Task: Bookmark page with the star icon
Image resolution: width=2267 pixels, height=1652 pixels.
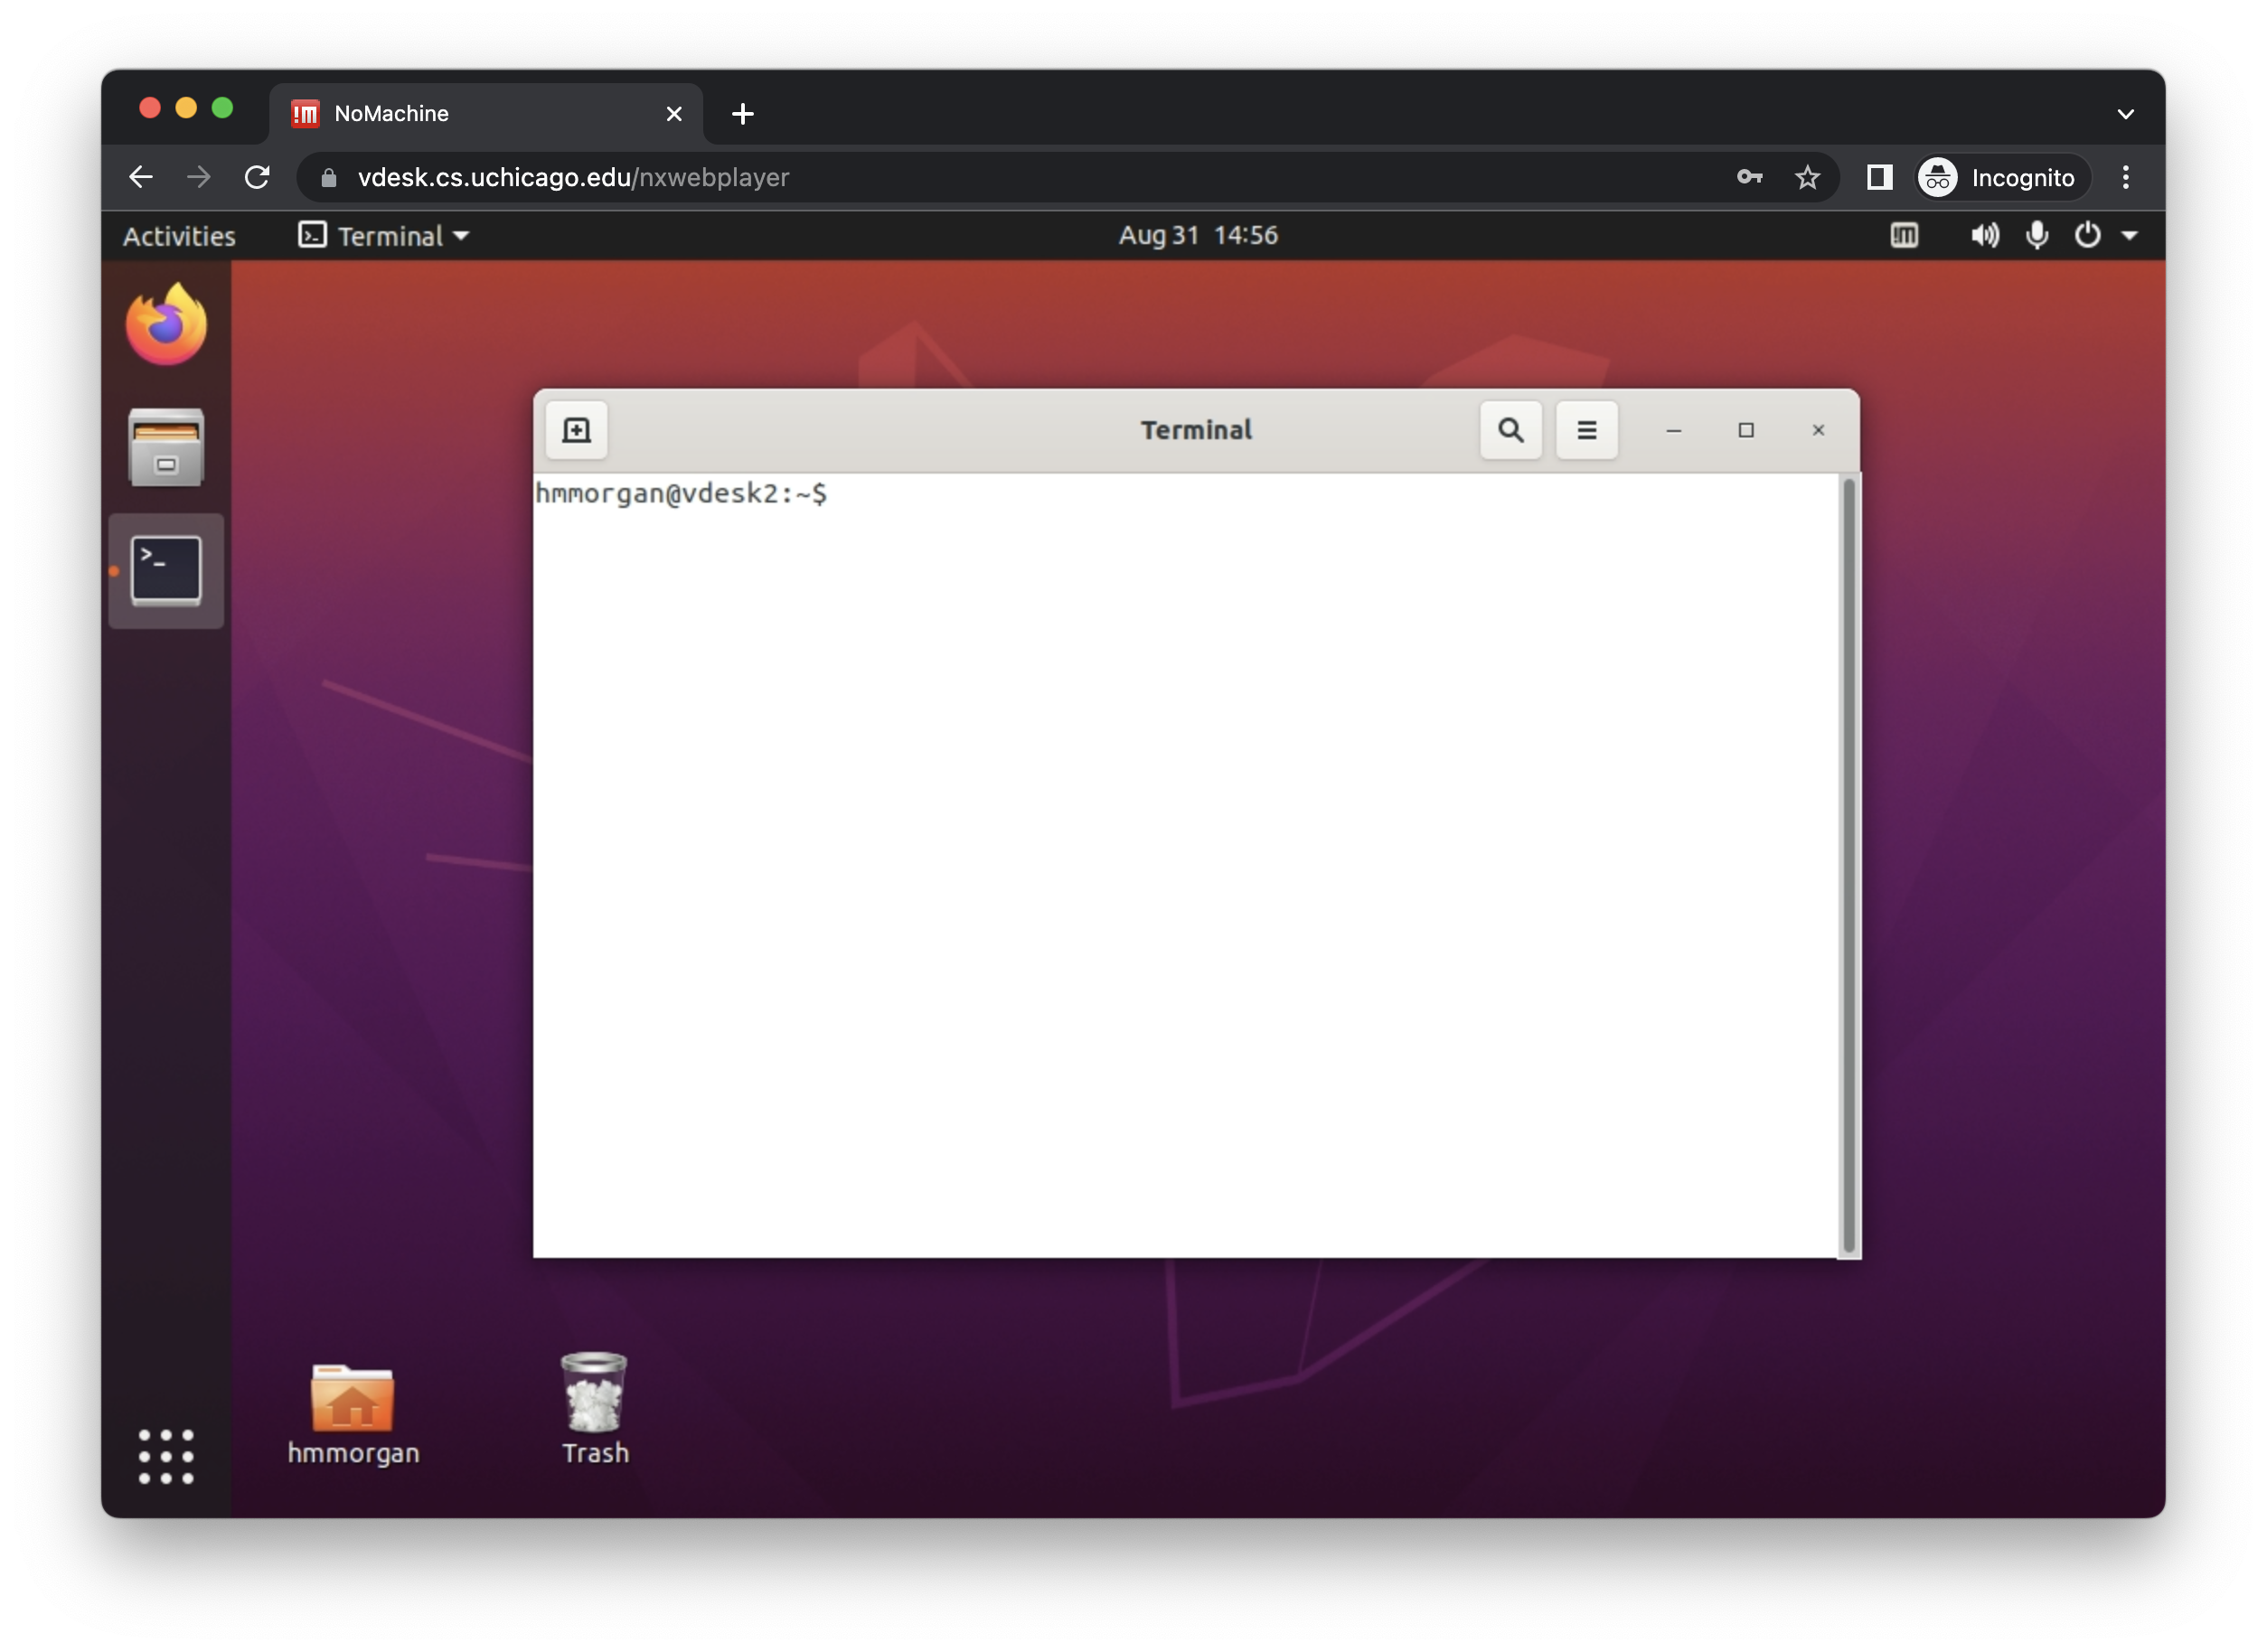Action: tap(1807, 178)
